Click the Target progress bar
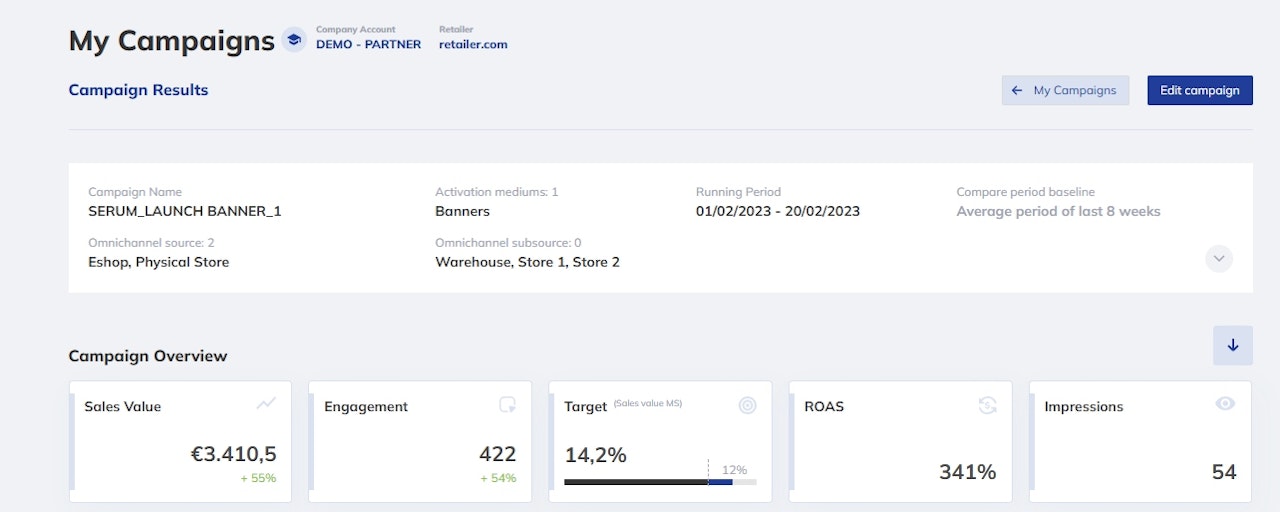The height and width of the screenshot is (512, 1280). tap(660, 482)
